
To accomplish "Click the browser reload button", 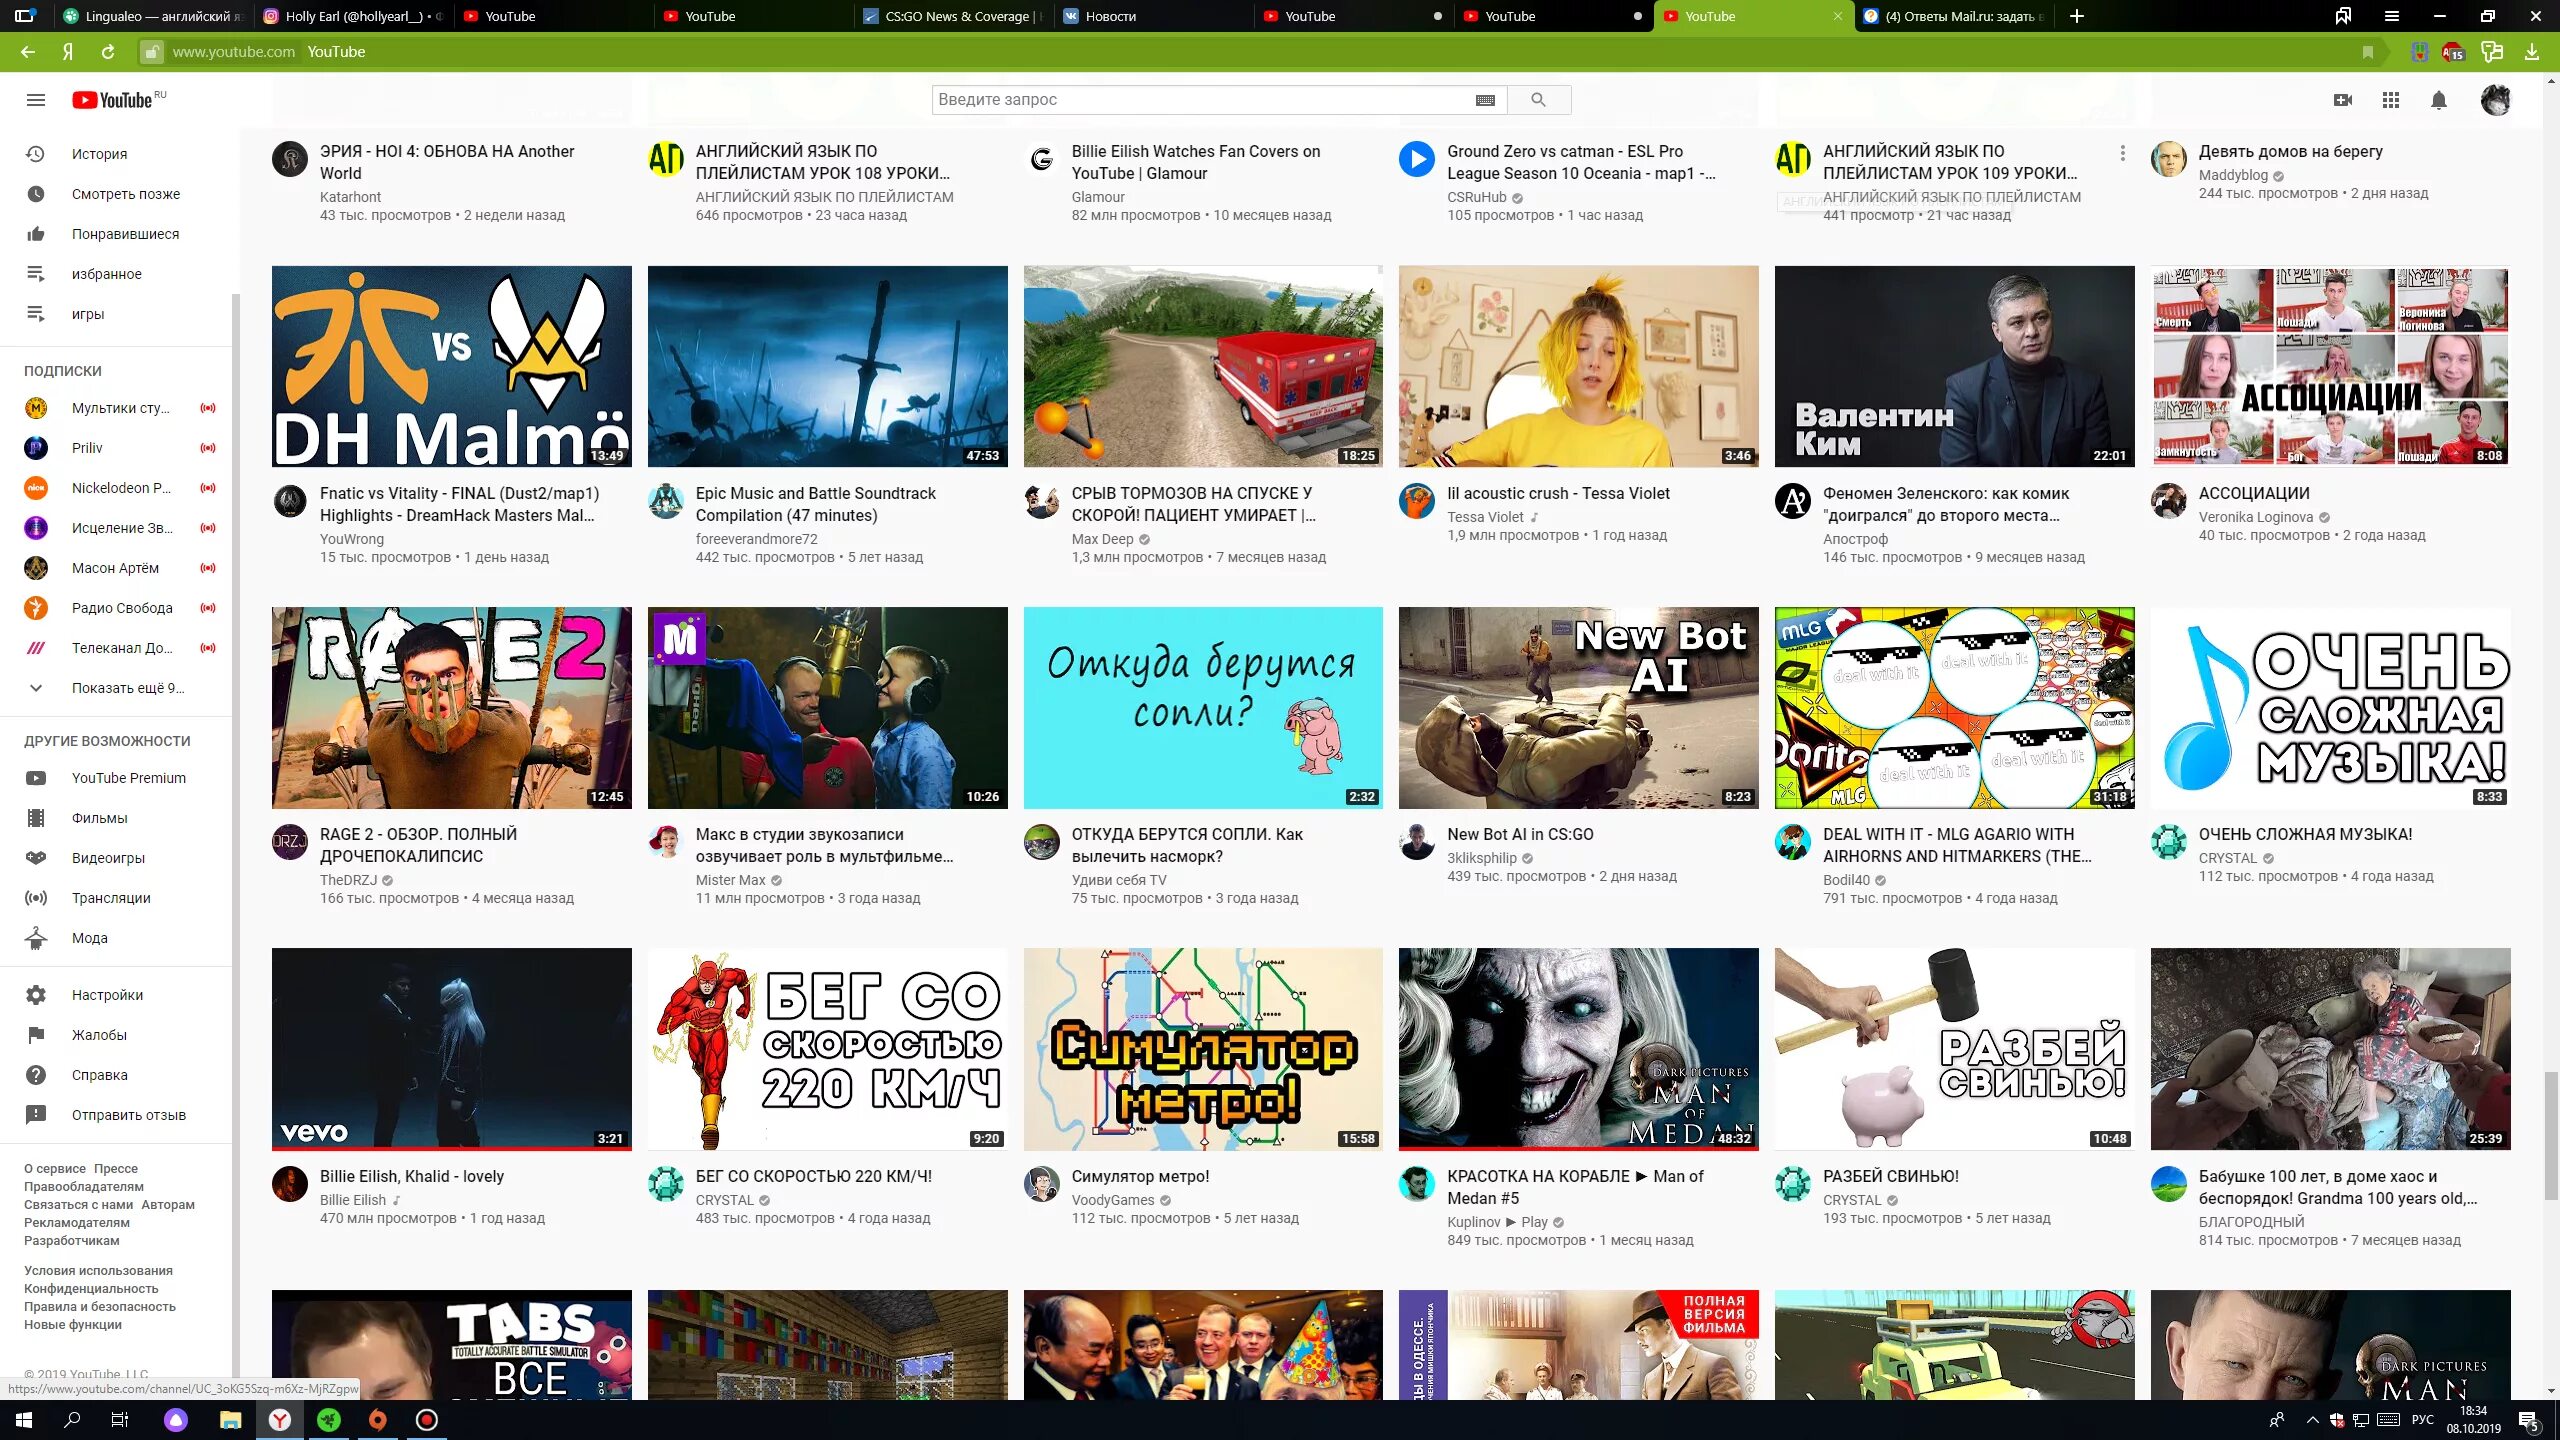I will click(x=108, y=52).
